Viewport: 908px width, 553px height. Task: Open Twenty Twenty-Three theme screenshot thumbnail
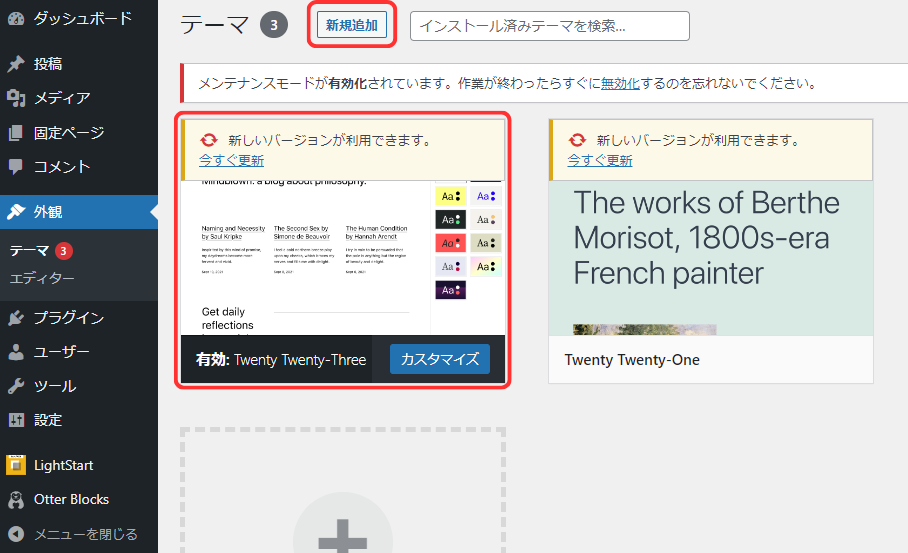pos(343,258)
